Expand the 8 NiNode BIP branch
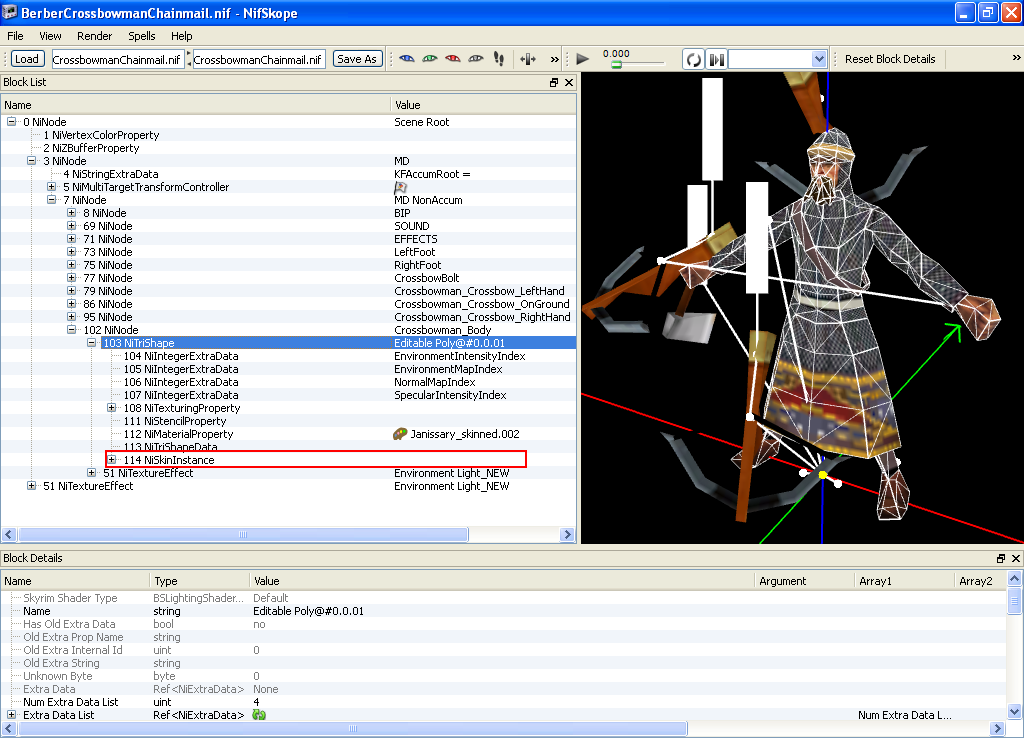 pos(72,213)
